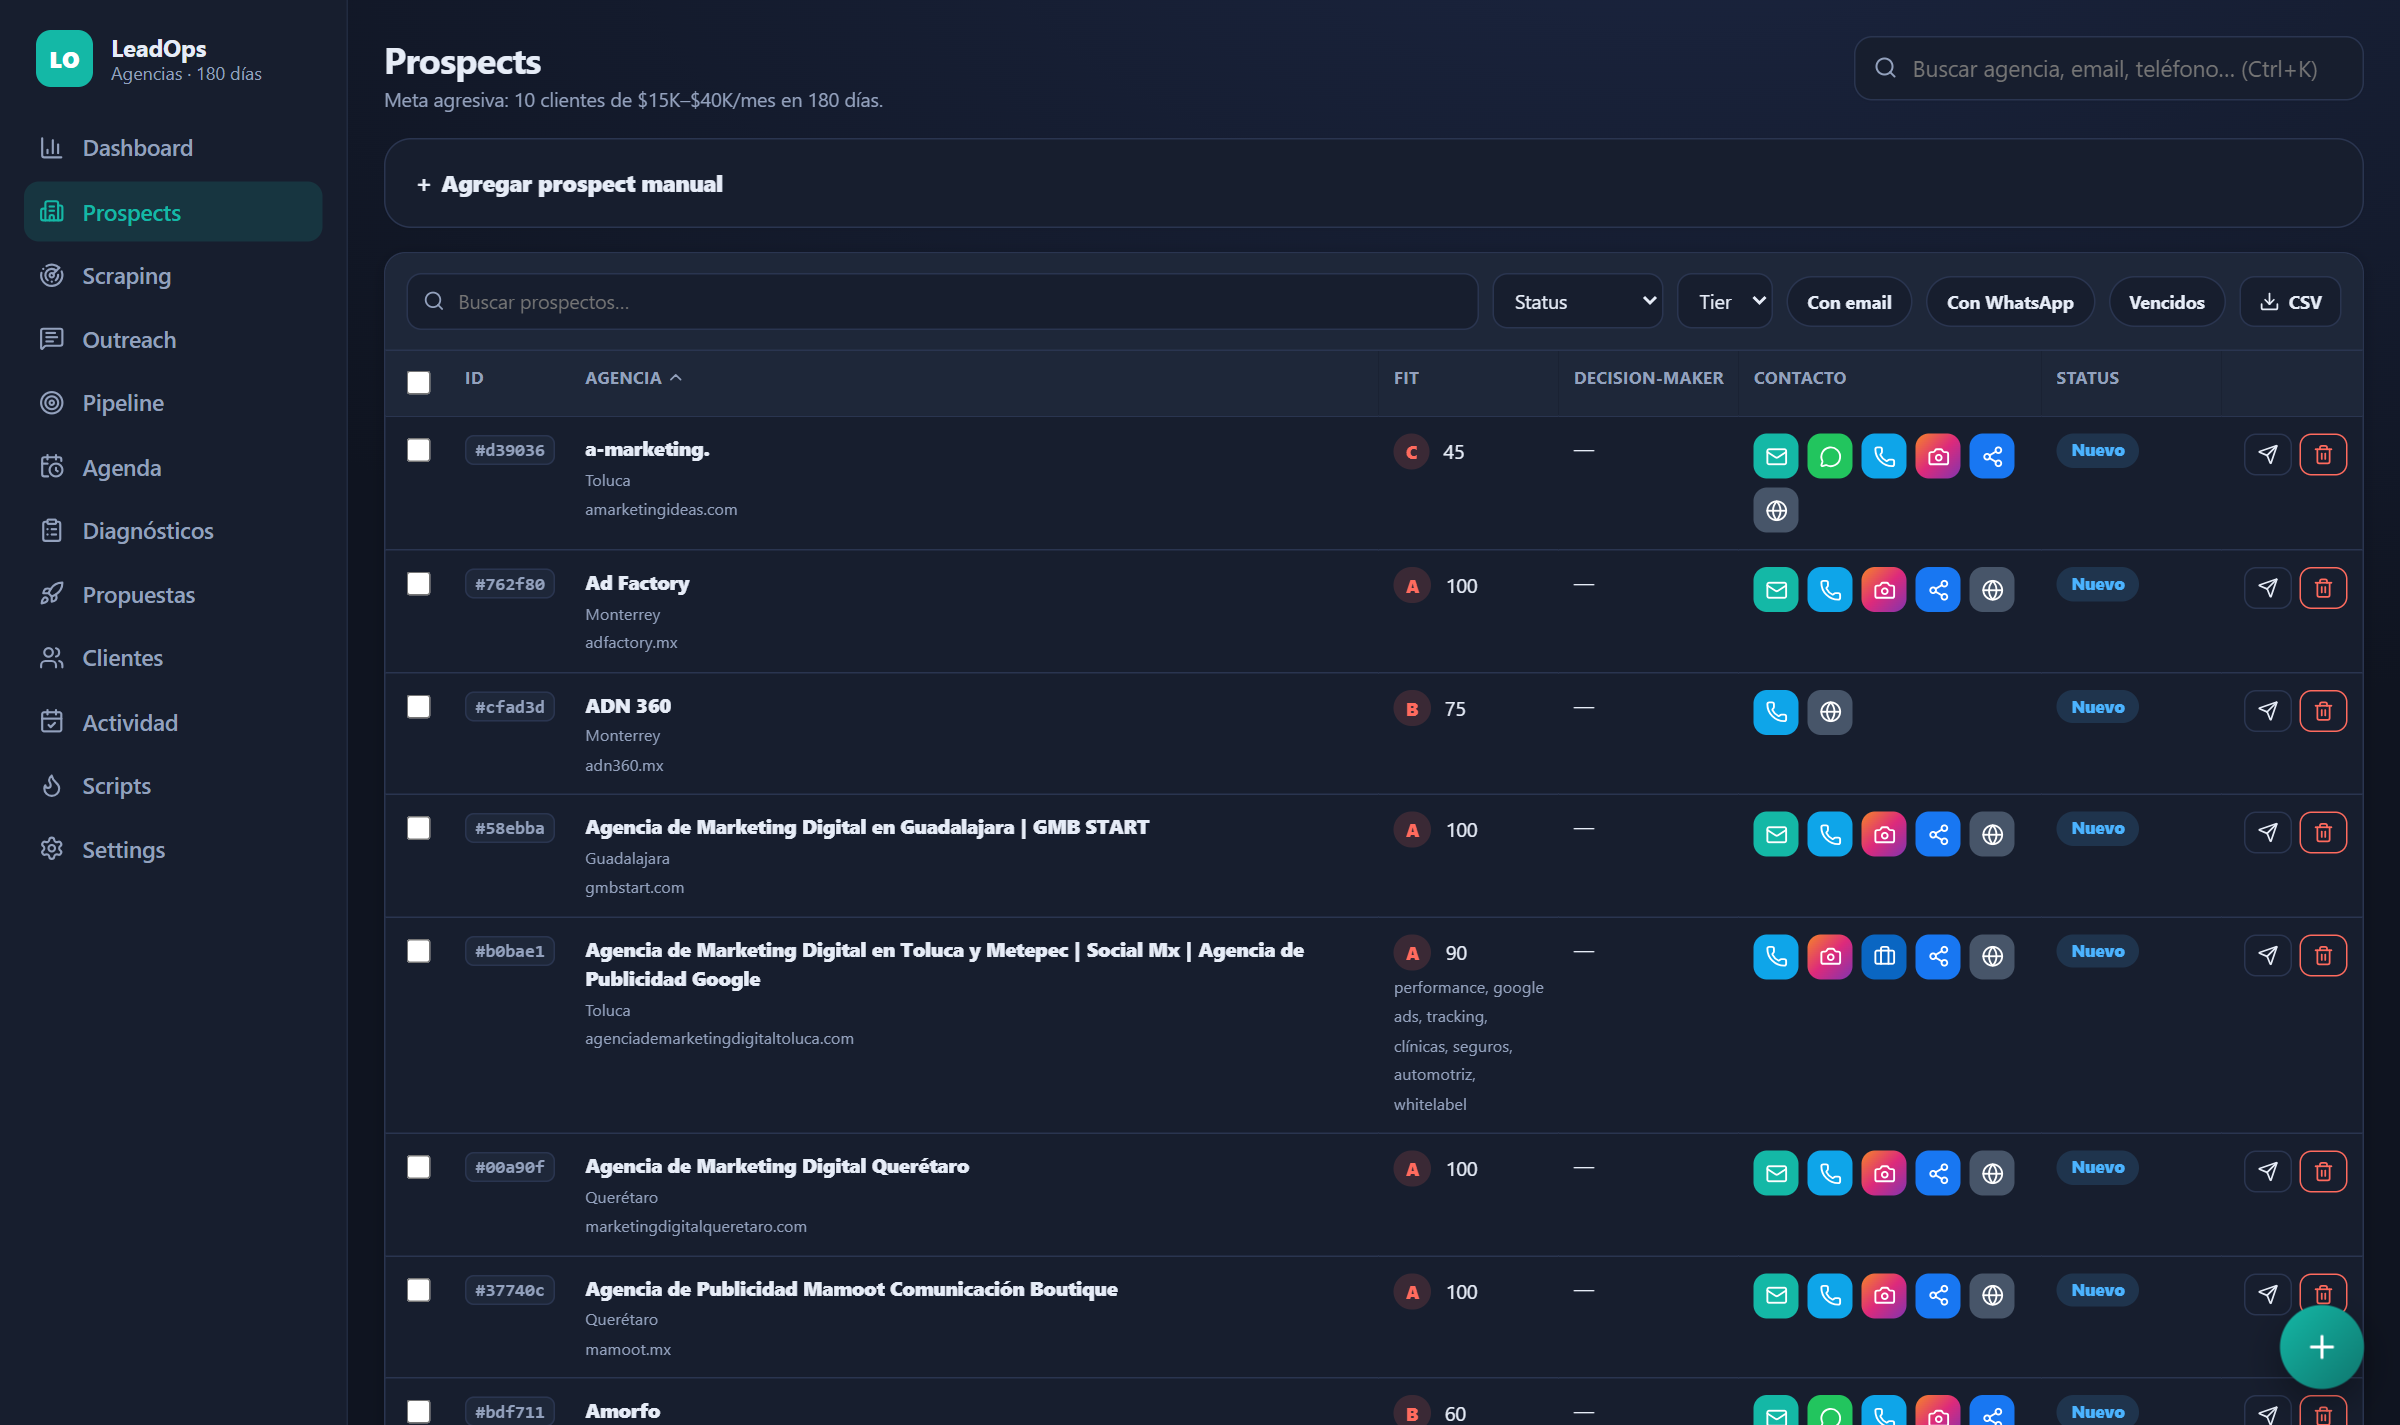2400x1425 pixels.
Task: Click the WhatsApp icon for a-marketing.
Action: coord(1829,456)
